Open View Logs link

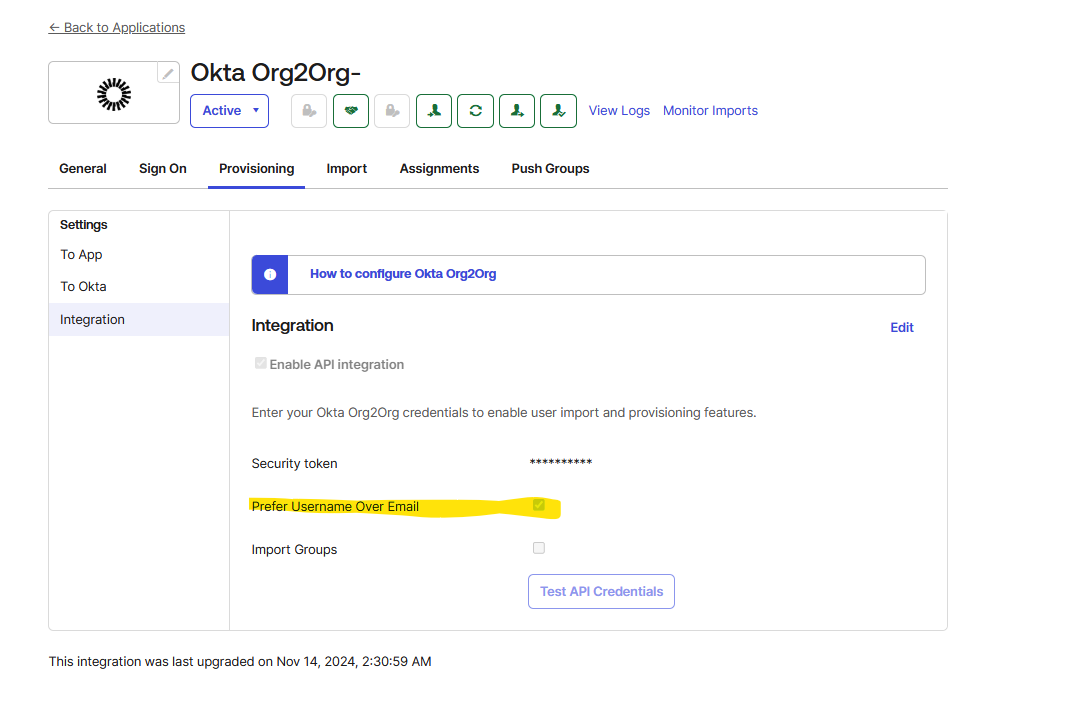[619, 111]
